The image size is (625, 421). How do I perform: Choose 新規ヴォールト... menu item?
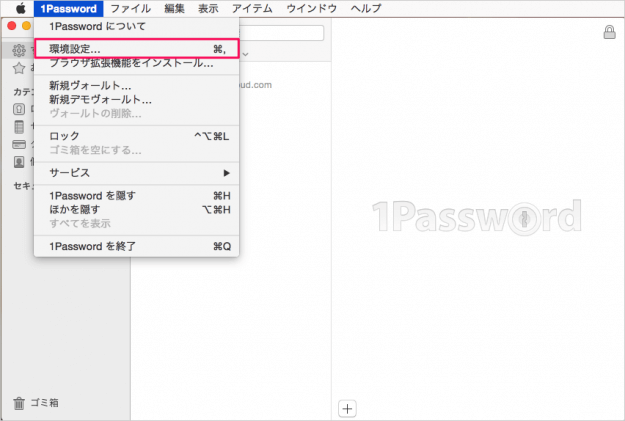click(x=90, y=86)
